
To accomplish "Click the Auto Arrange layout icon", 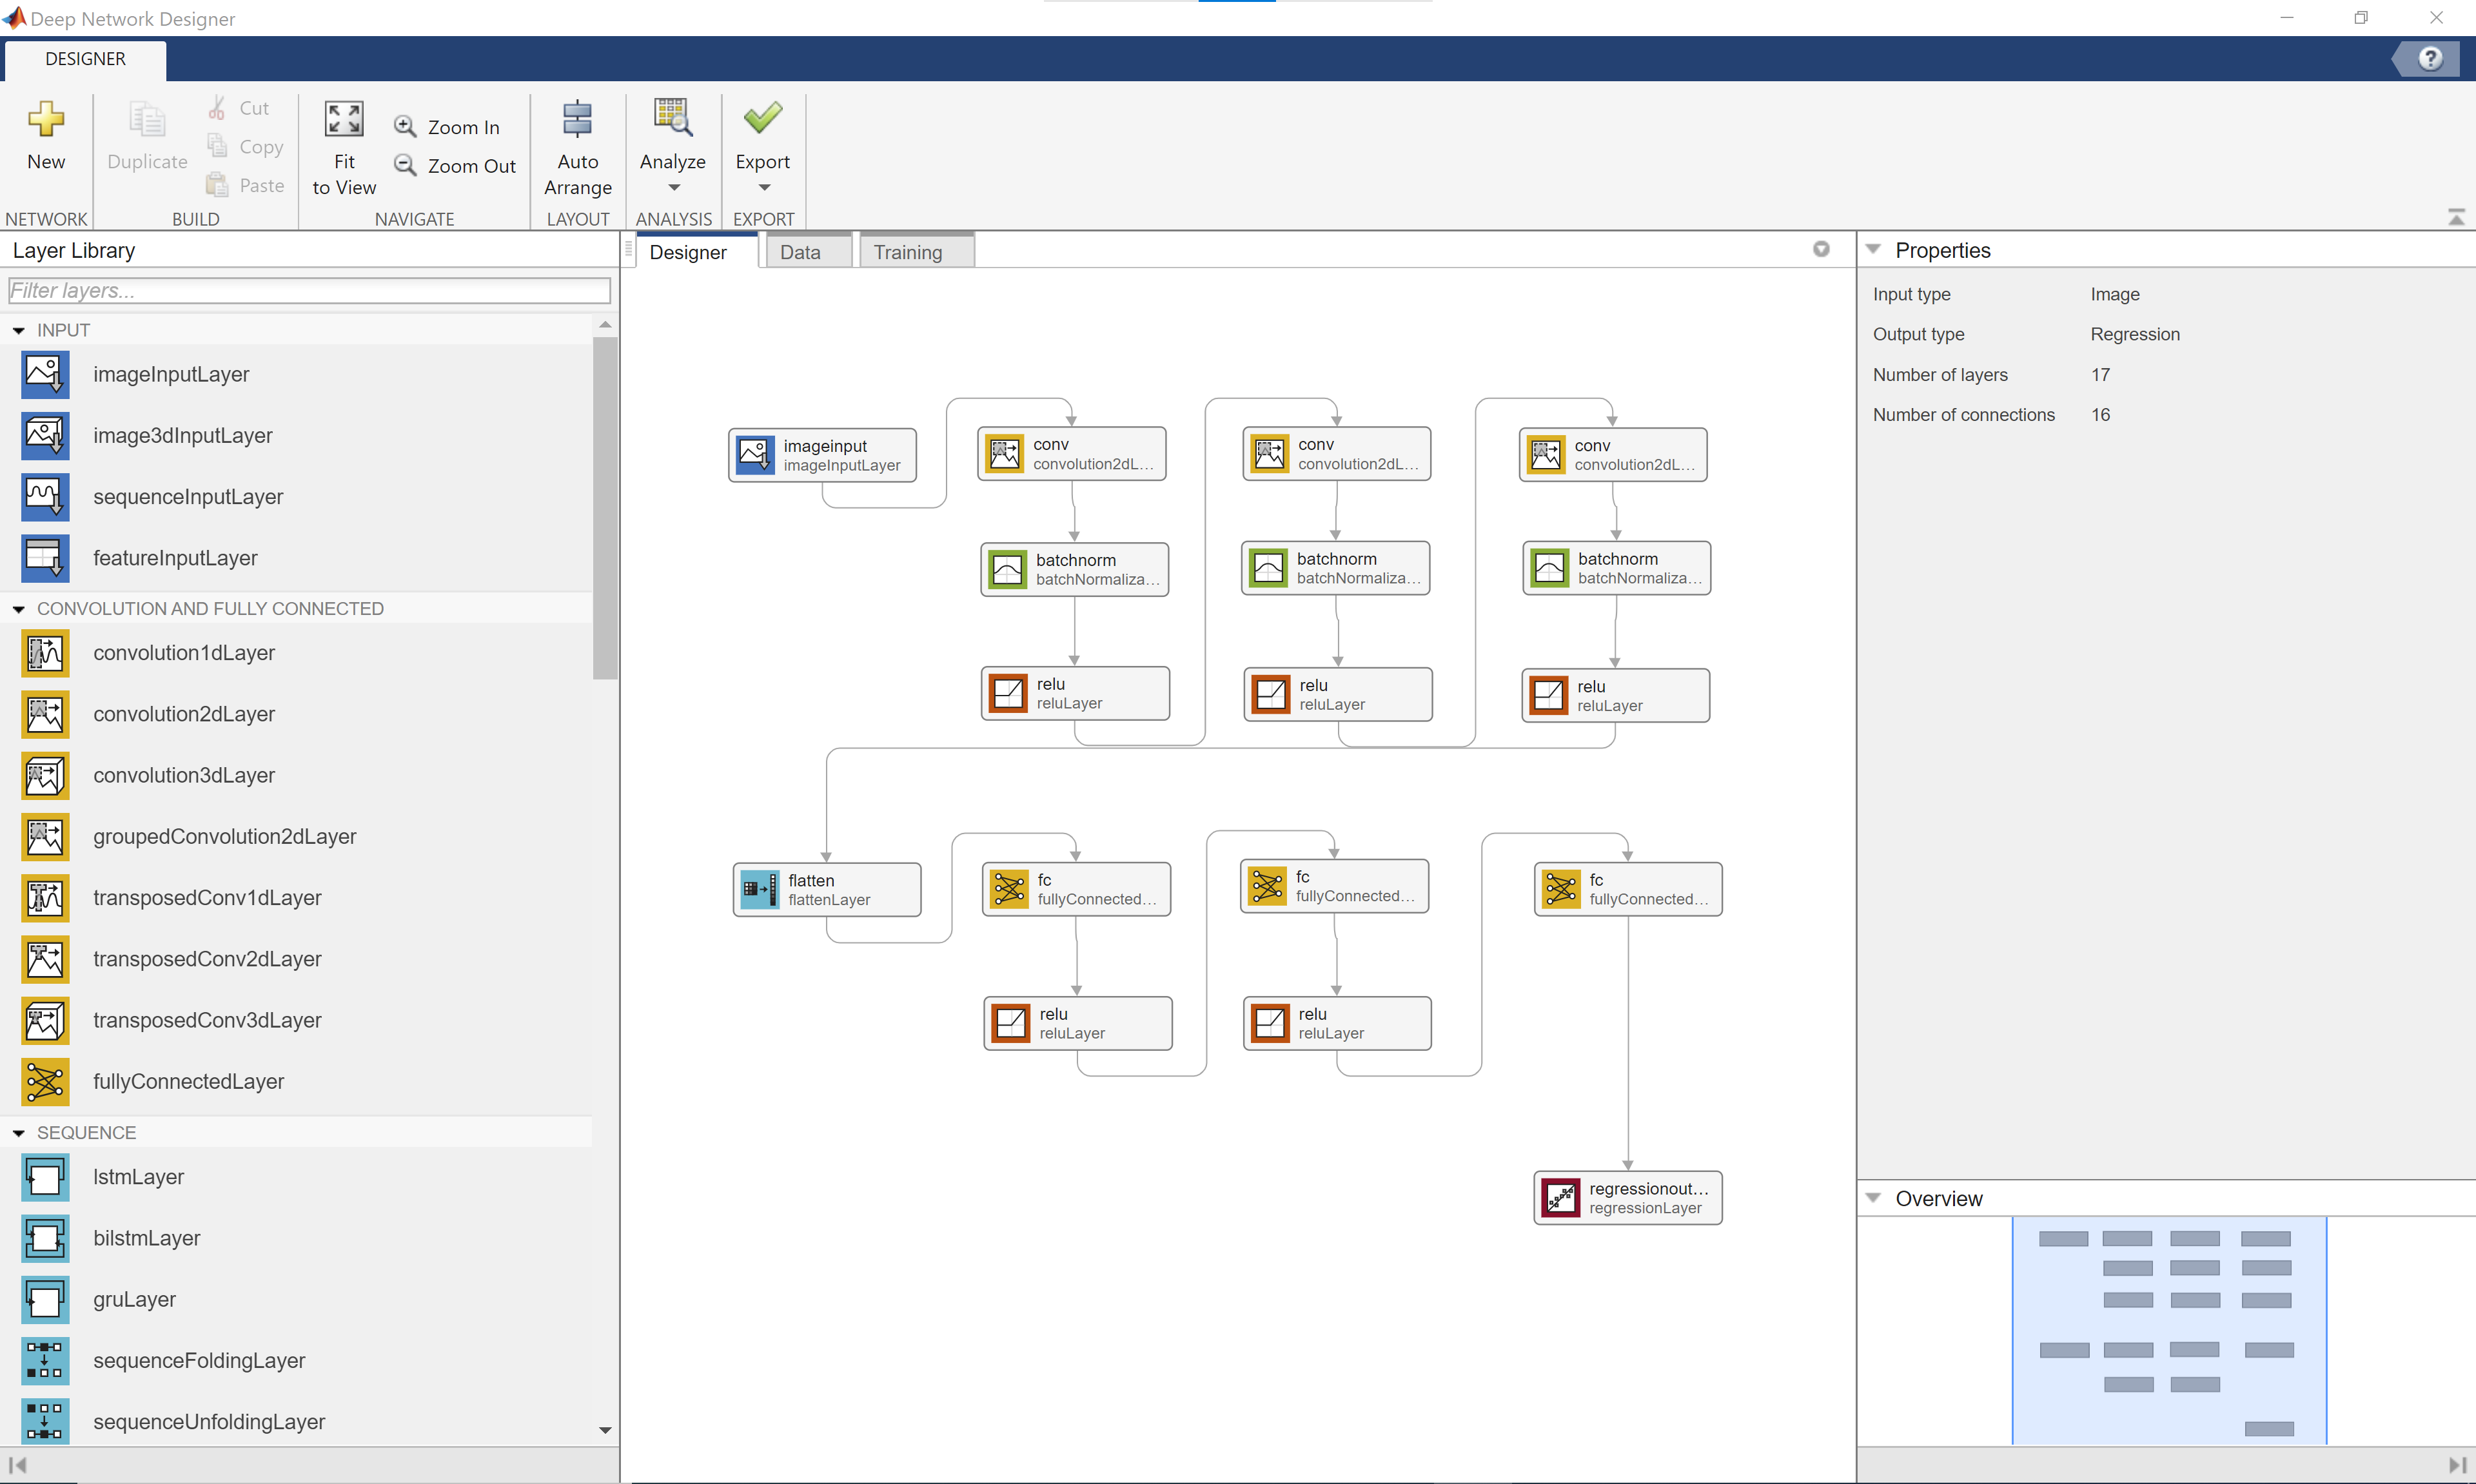I will [x=577, y=119].
